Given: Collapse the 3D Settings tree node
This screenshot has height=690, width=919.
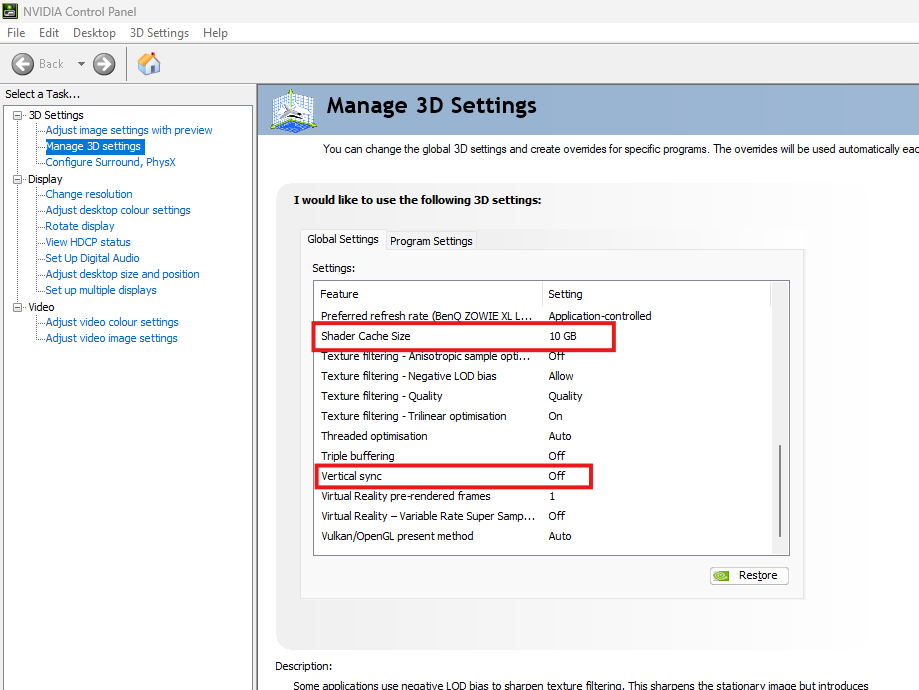Looking at the screenshot, I should (x=18, y=115).
